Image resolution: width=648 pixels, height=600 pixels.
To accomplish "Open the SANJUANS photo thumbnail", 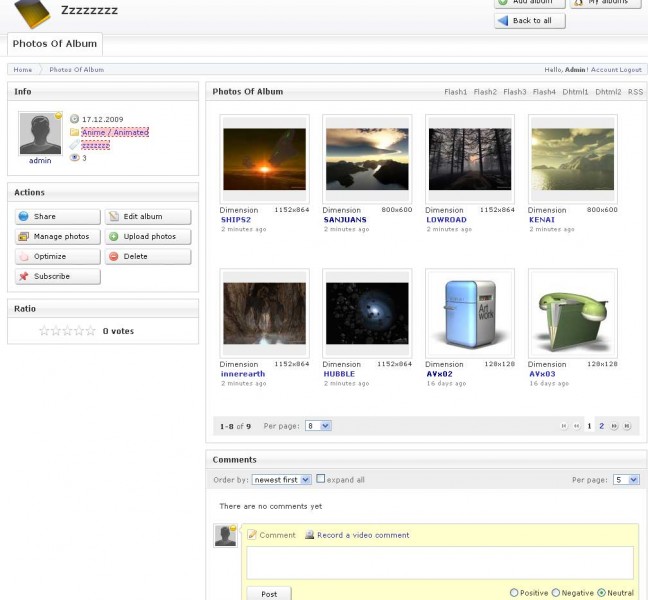I will pos(367,159).
